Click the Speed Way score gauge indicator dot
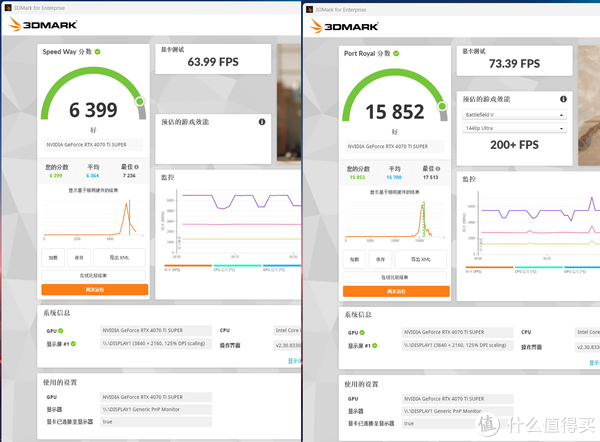The image size is (600, 442). click(140, 101)
